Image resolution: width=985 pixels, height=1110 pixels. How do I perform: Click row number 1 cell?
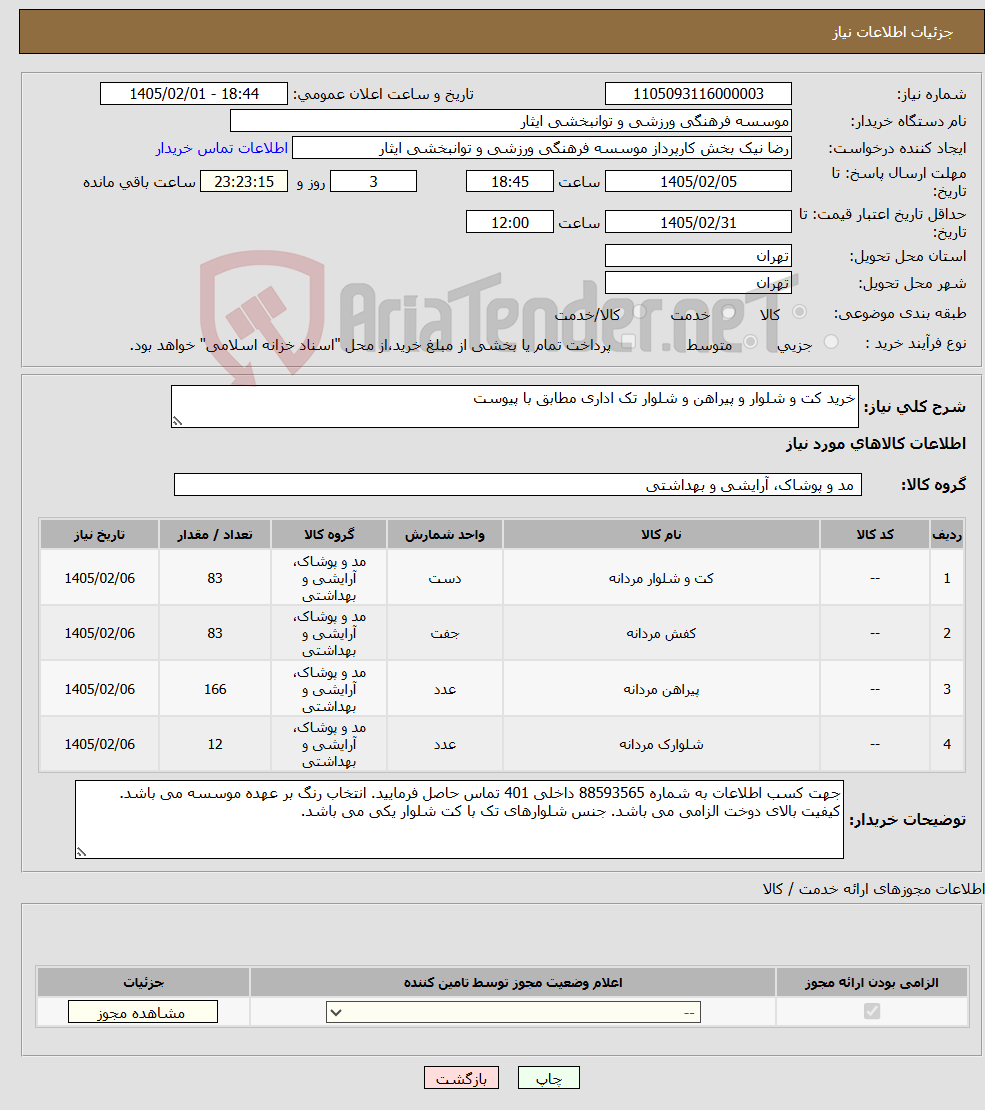(947, 578)
